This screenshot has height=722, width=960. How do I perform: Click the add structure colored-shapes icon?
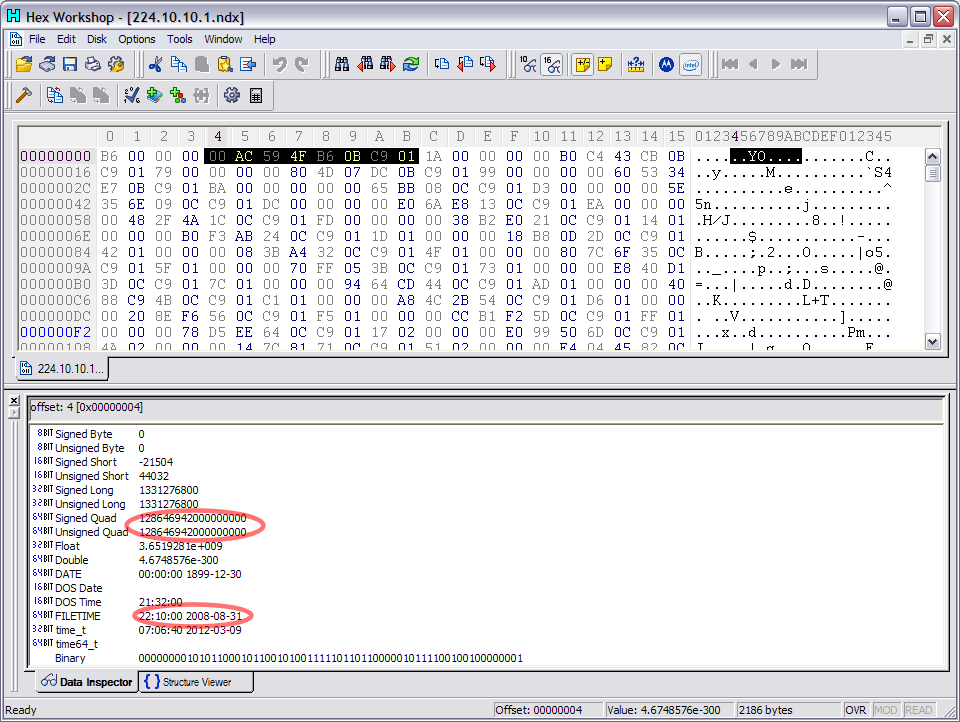(x=178, y=95)
